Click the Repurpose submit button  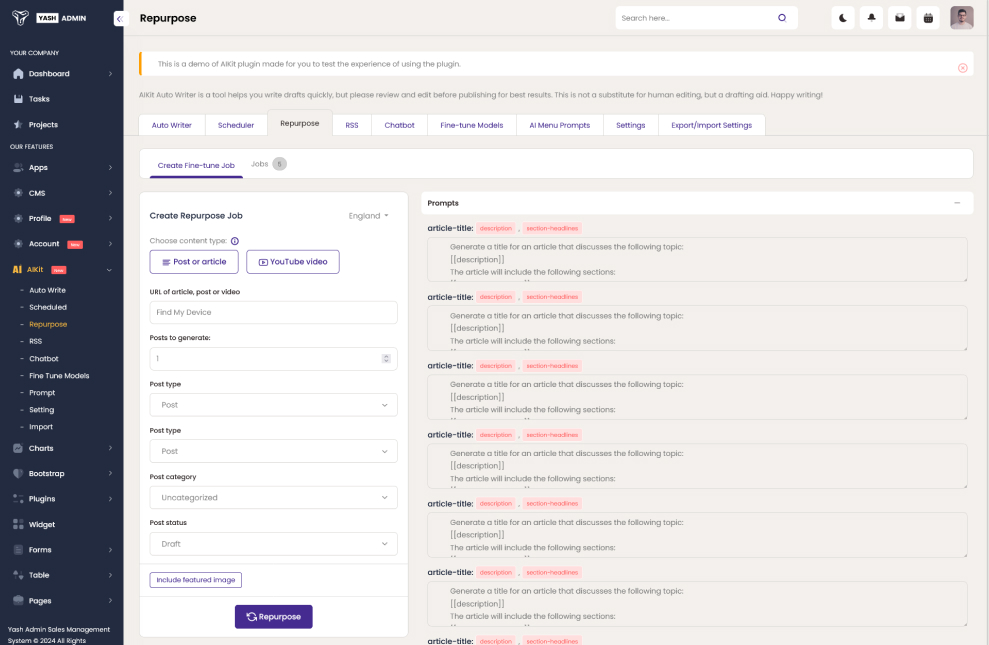pyautogui.click(x=273, y=617)
